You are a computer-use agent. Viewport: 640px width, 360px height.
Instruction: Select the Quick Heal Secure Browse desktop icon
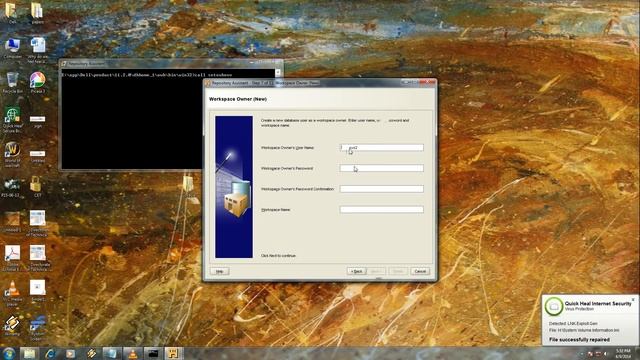coord(12,120)
